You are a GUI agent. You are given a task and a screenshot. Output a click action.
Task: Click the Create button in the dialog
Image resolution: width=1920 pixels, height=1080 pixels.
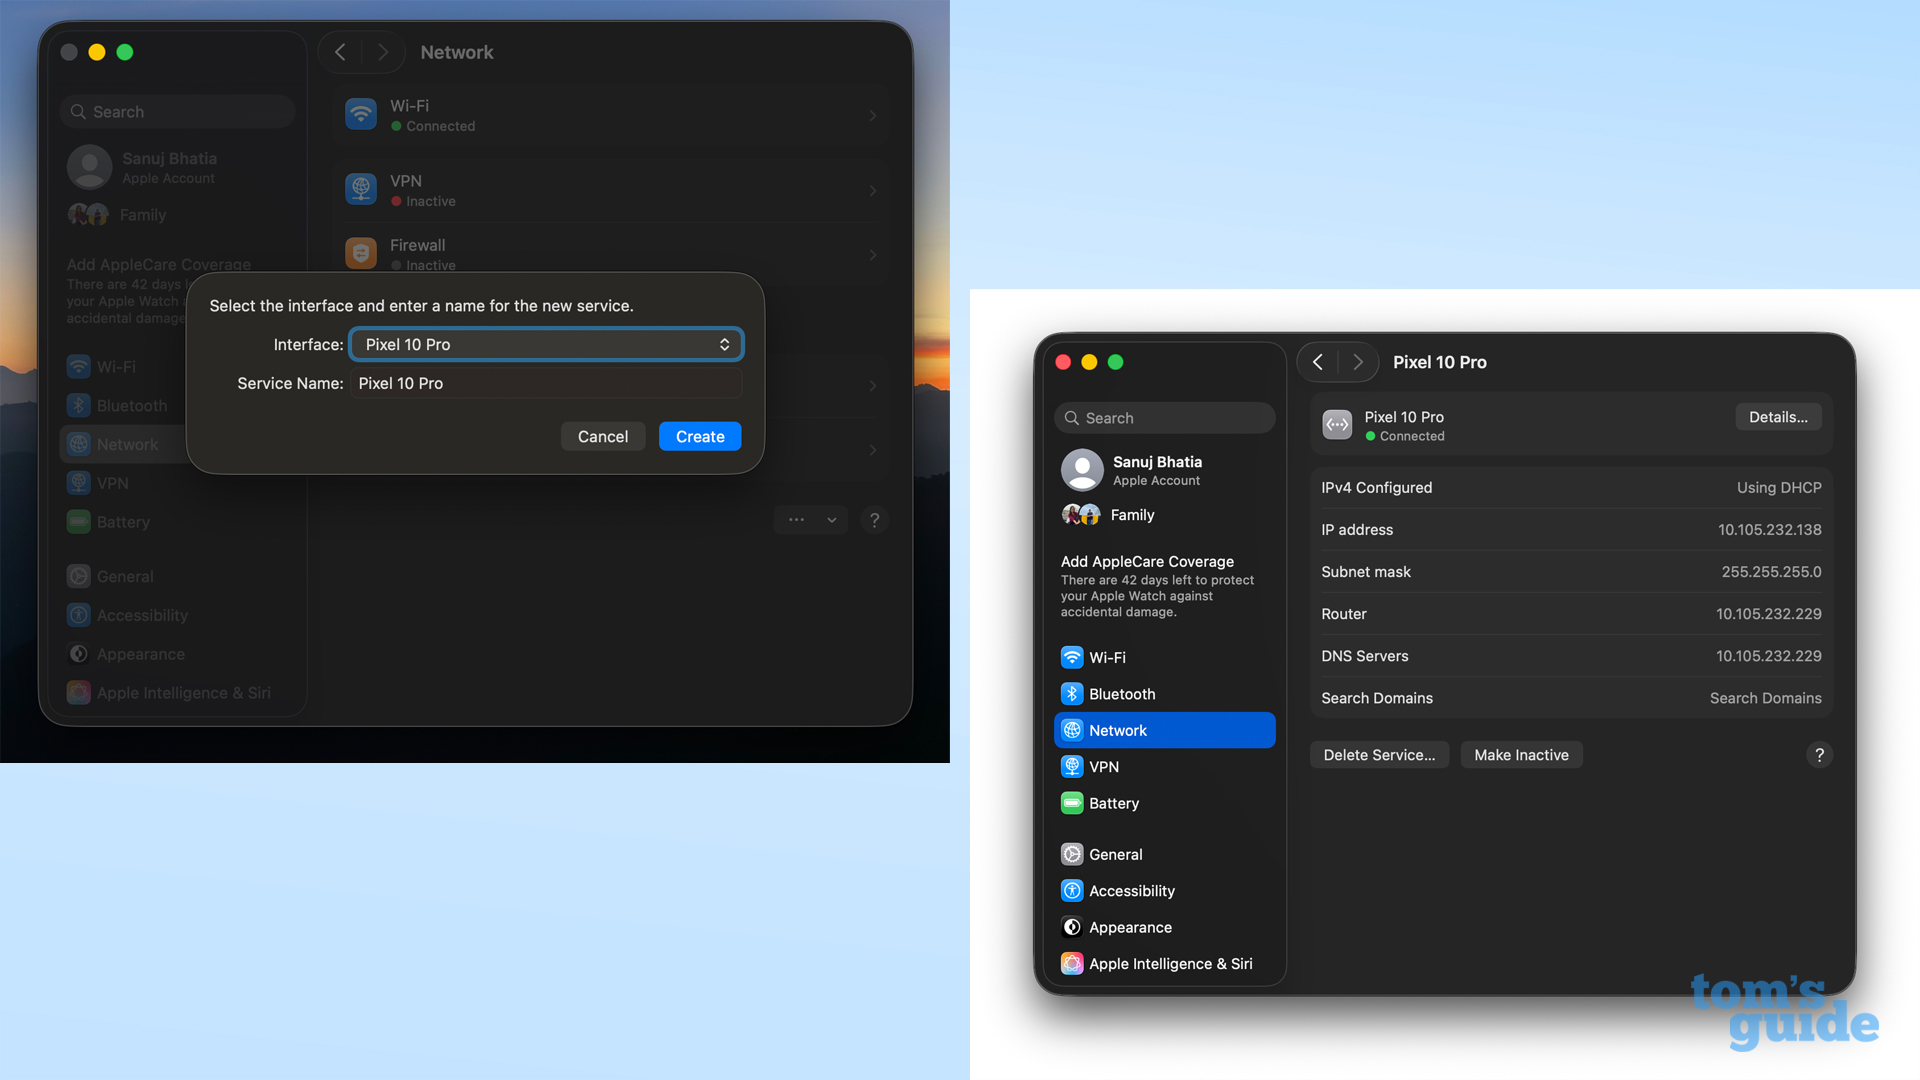point(699,436)
